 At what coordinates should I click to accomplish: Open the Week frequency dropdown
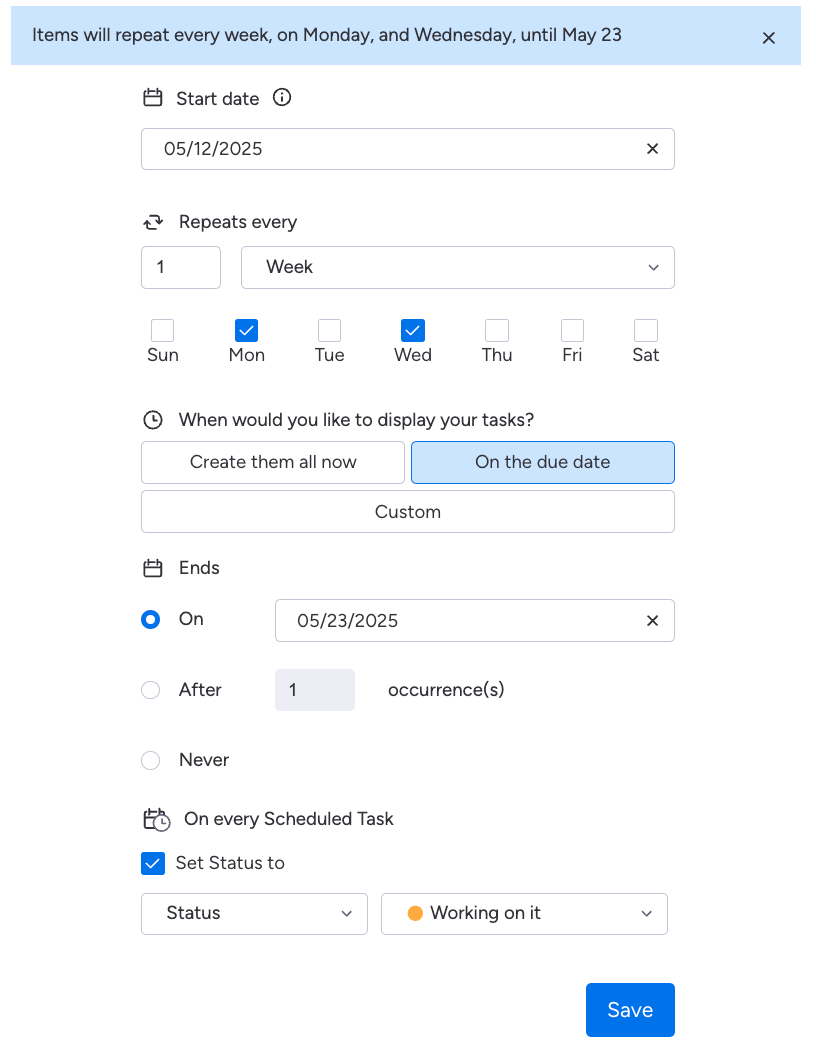pos(457,267)
